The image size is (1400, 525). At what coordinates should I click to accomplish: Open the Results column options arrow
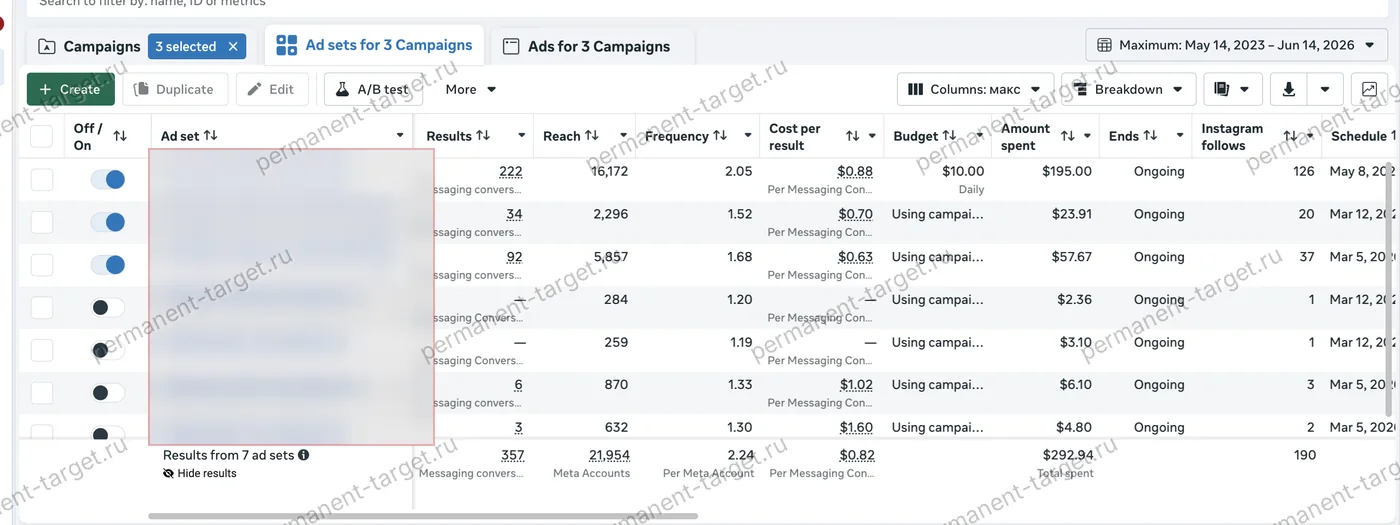pyautogui.click(x=522, y=136)
